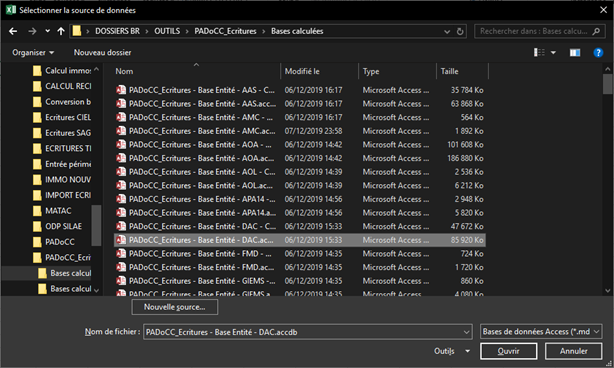The width and height of the screenshot is (614, 368).
Task: Select the Entrée périmè folder
Action: pyautogui.click(x=62, y=164)
